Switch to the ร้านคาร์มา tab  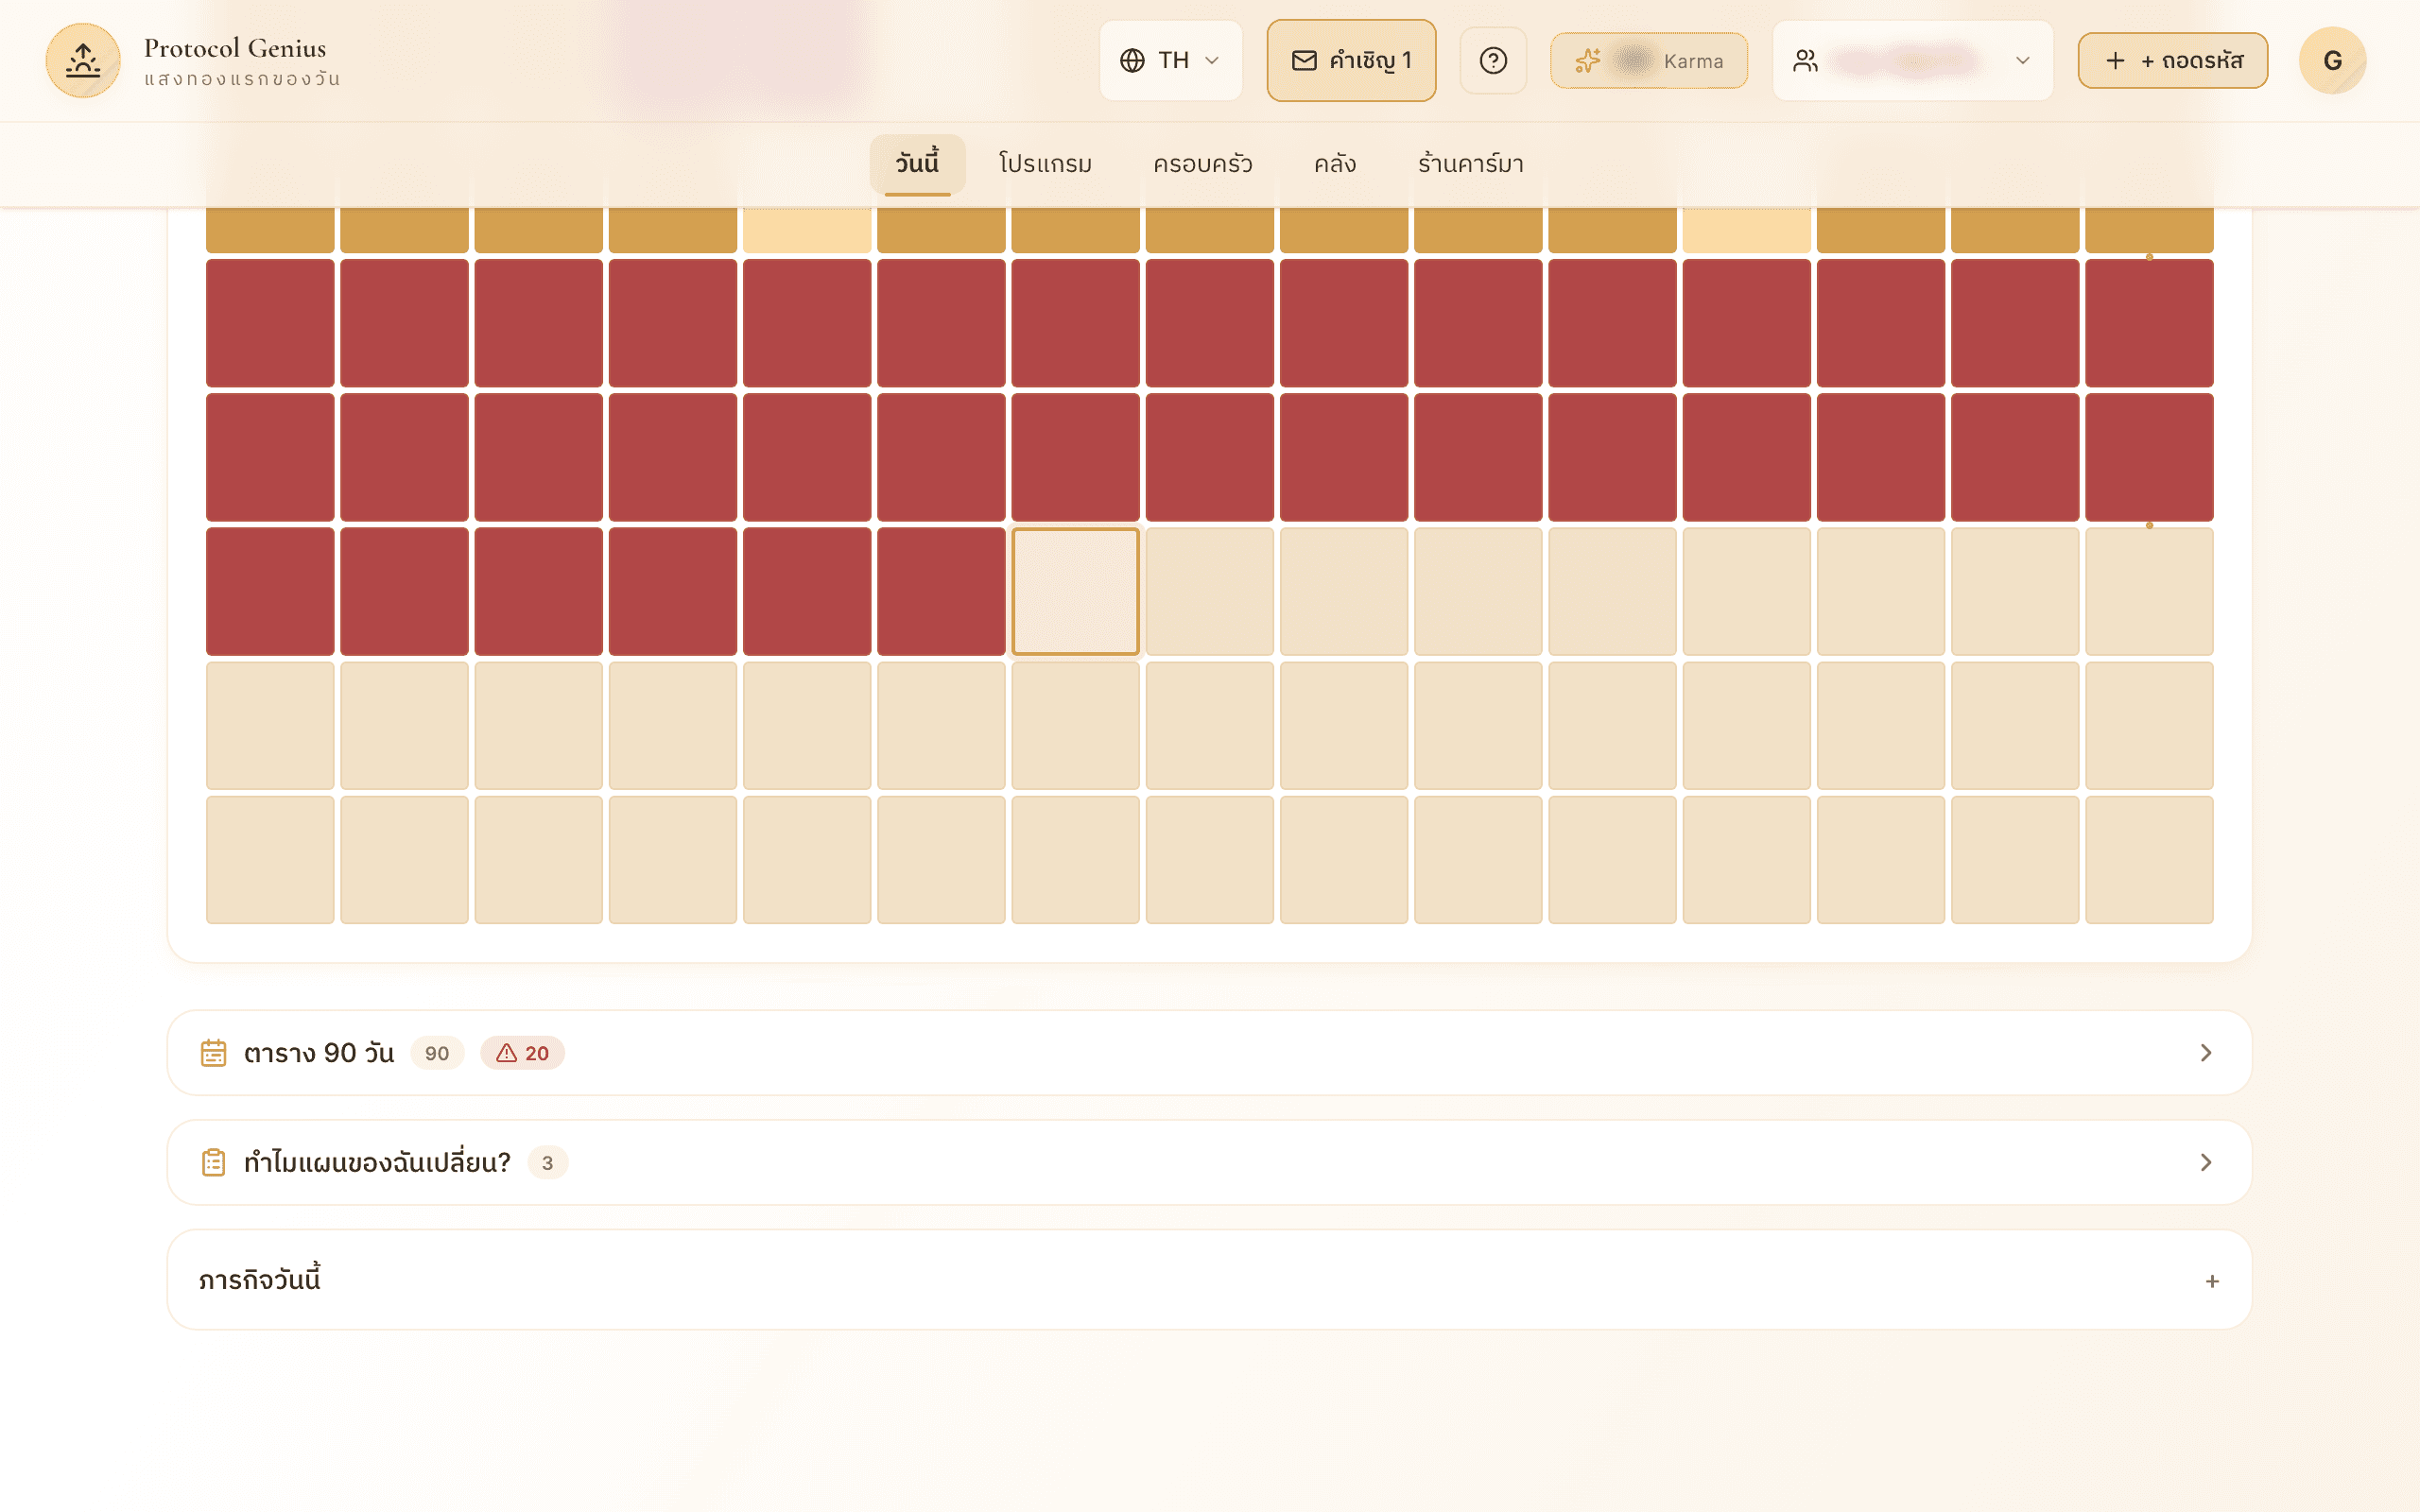tap(1470, 163)
